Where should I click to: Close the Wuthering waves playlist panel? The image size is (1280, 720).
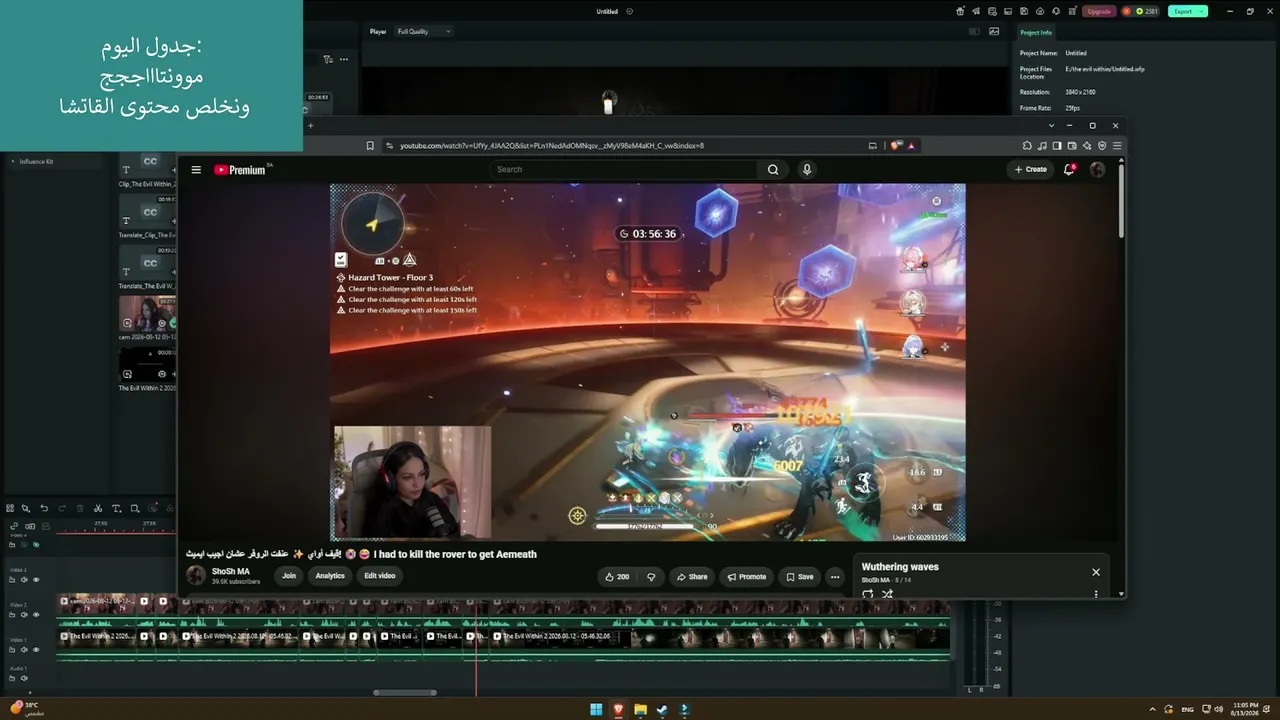coord(1096,572)
